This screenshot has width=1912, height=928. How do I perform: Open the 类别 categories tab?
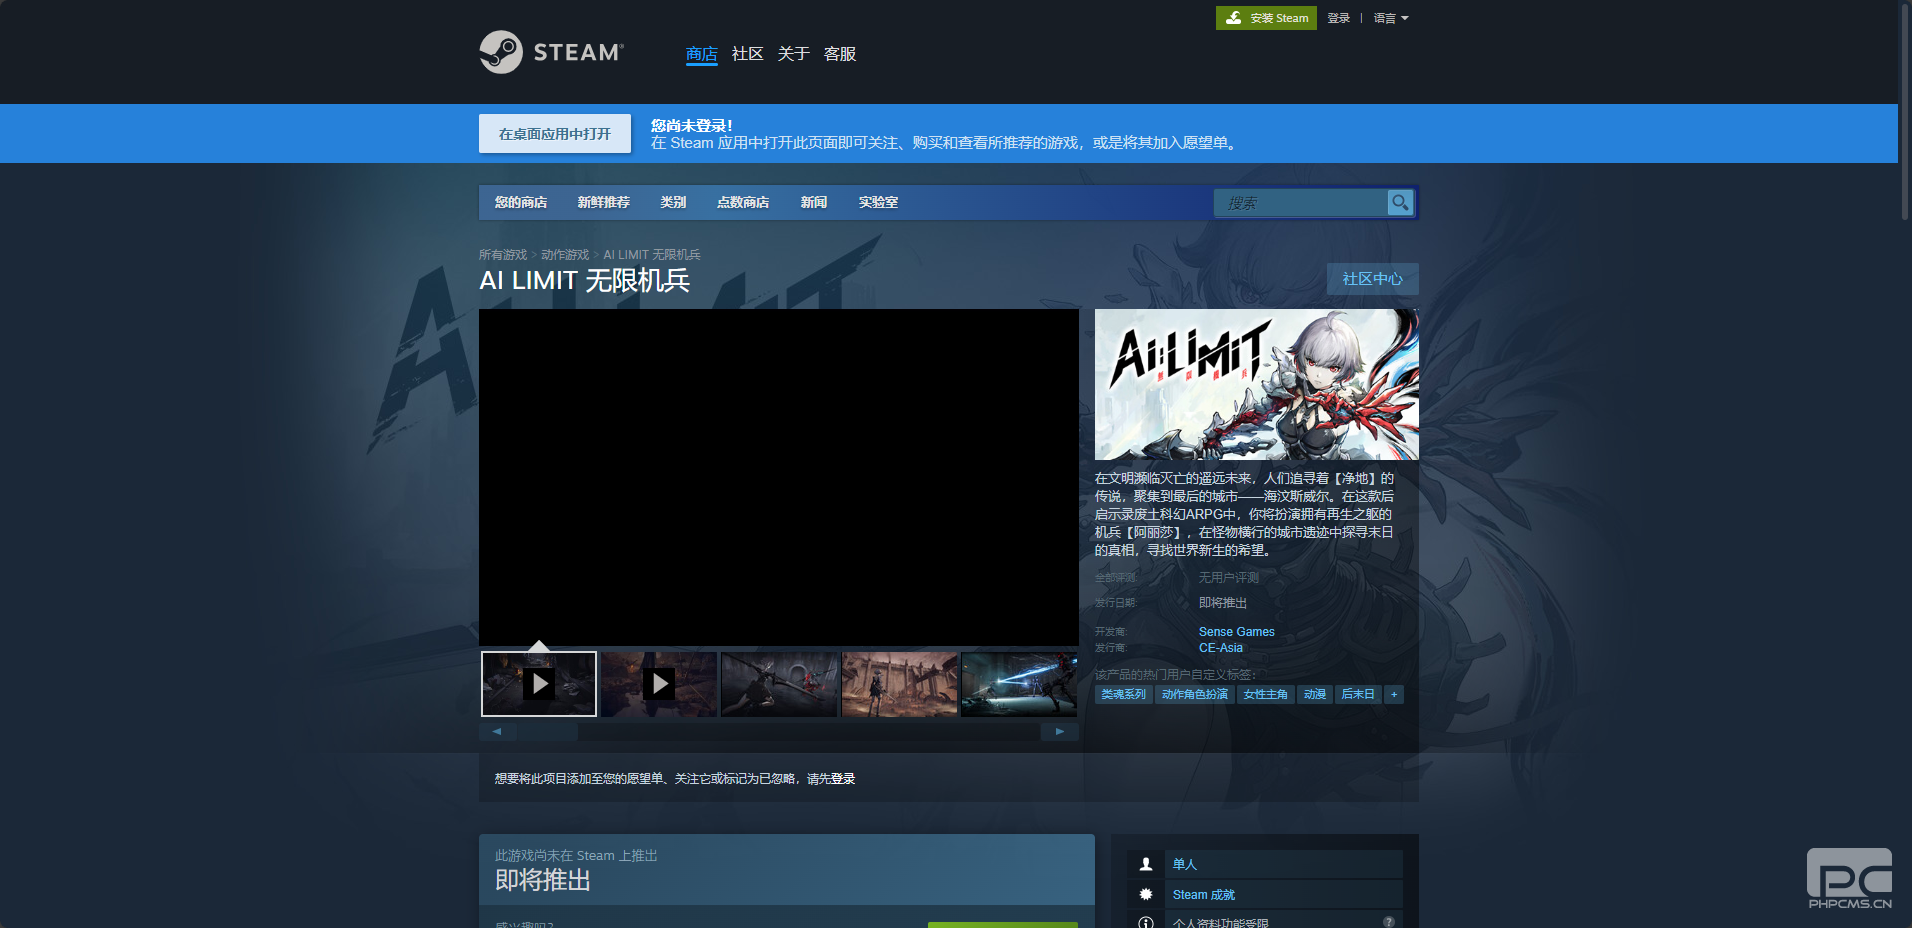pos(673,202)
